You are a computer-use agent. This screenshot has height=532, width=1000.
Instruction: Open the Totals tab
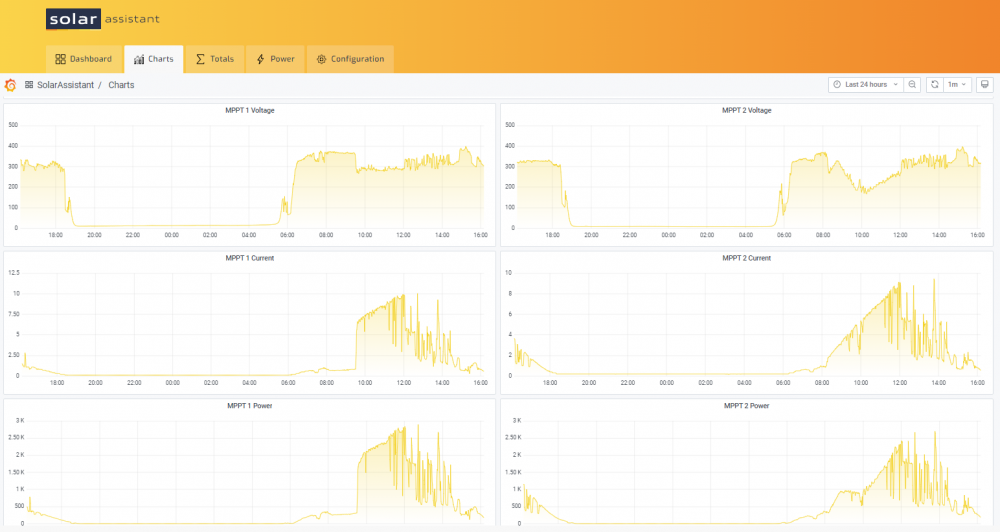point(215,59)
